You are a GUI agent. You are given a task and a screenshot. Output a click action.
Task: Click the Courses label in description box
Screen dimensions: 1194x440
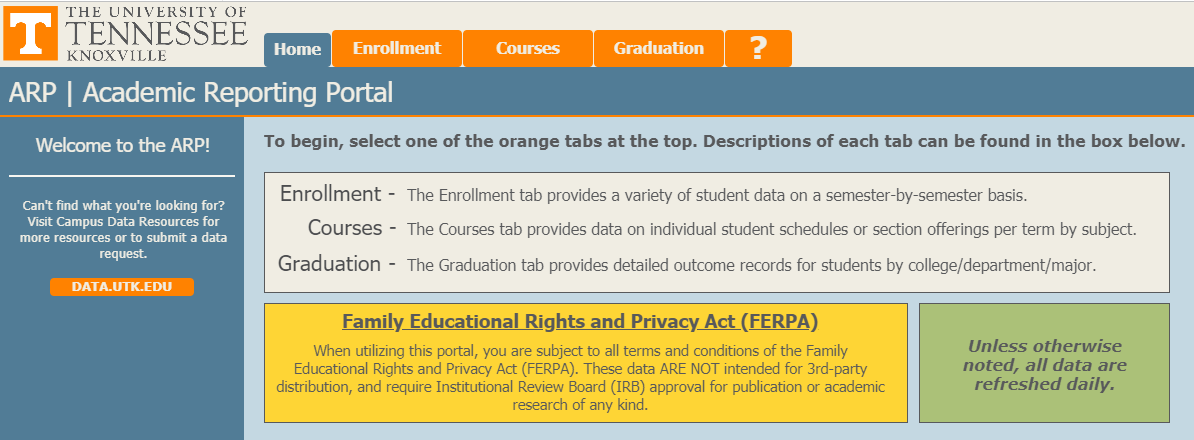tap(345, 228)
